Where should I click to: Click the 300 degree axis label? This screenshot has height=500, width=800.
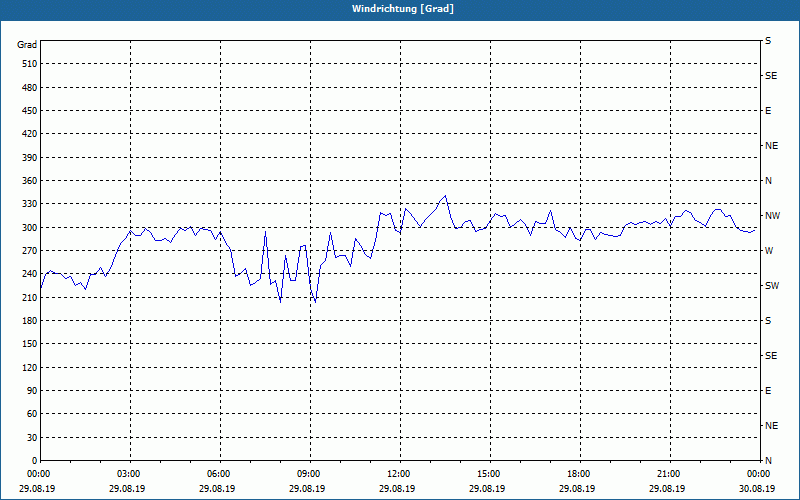30,228
